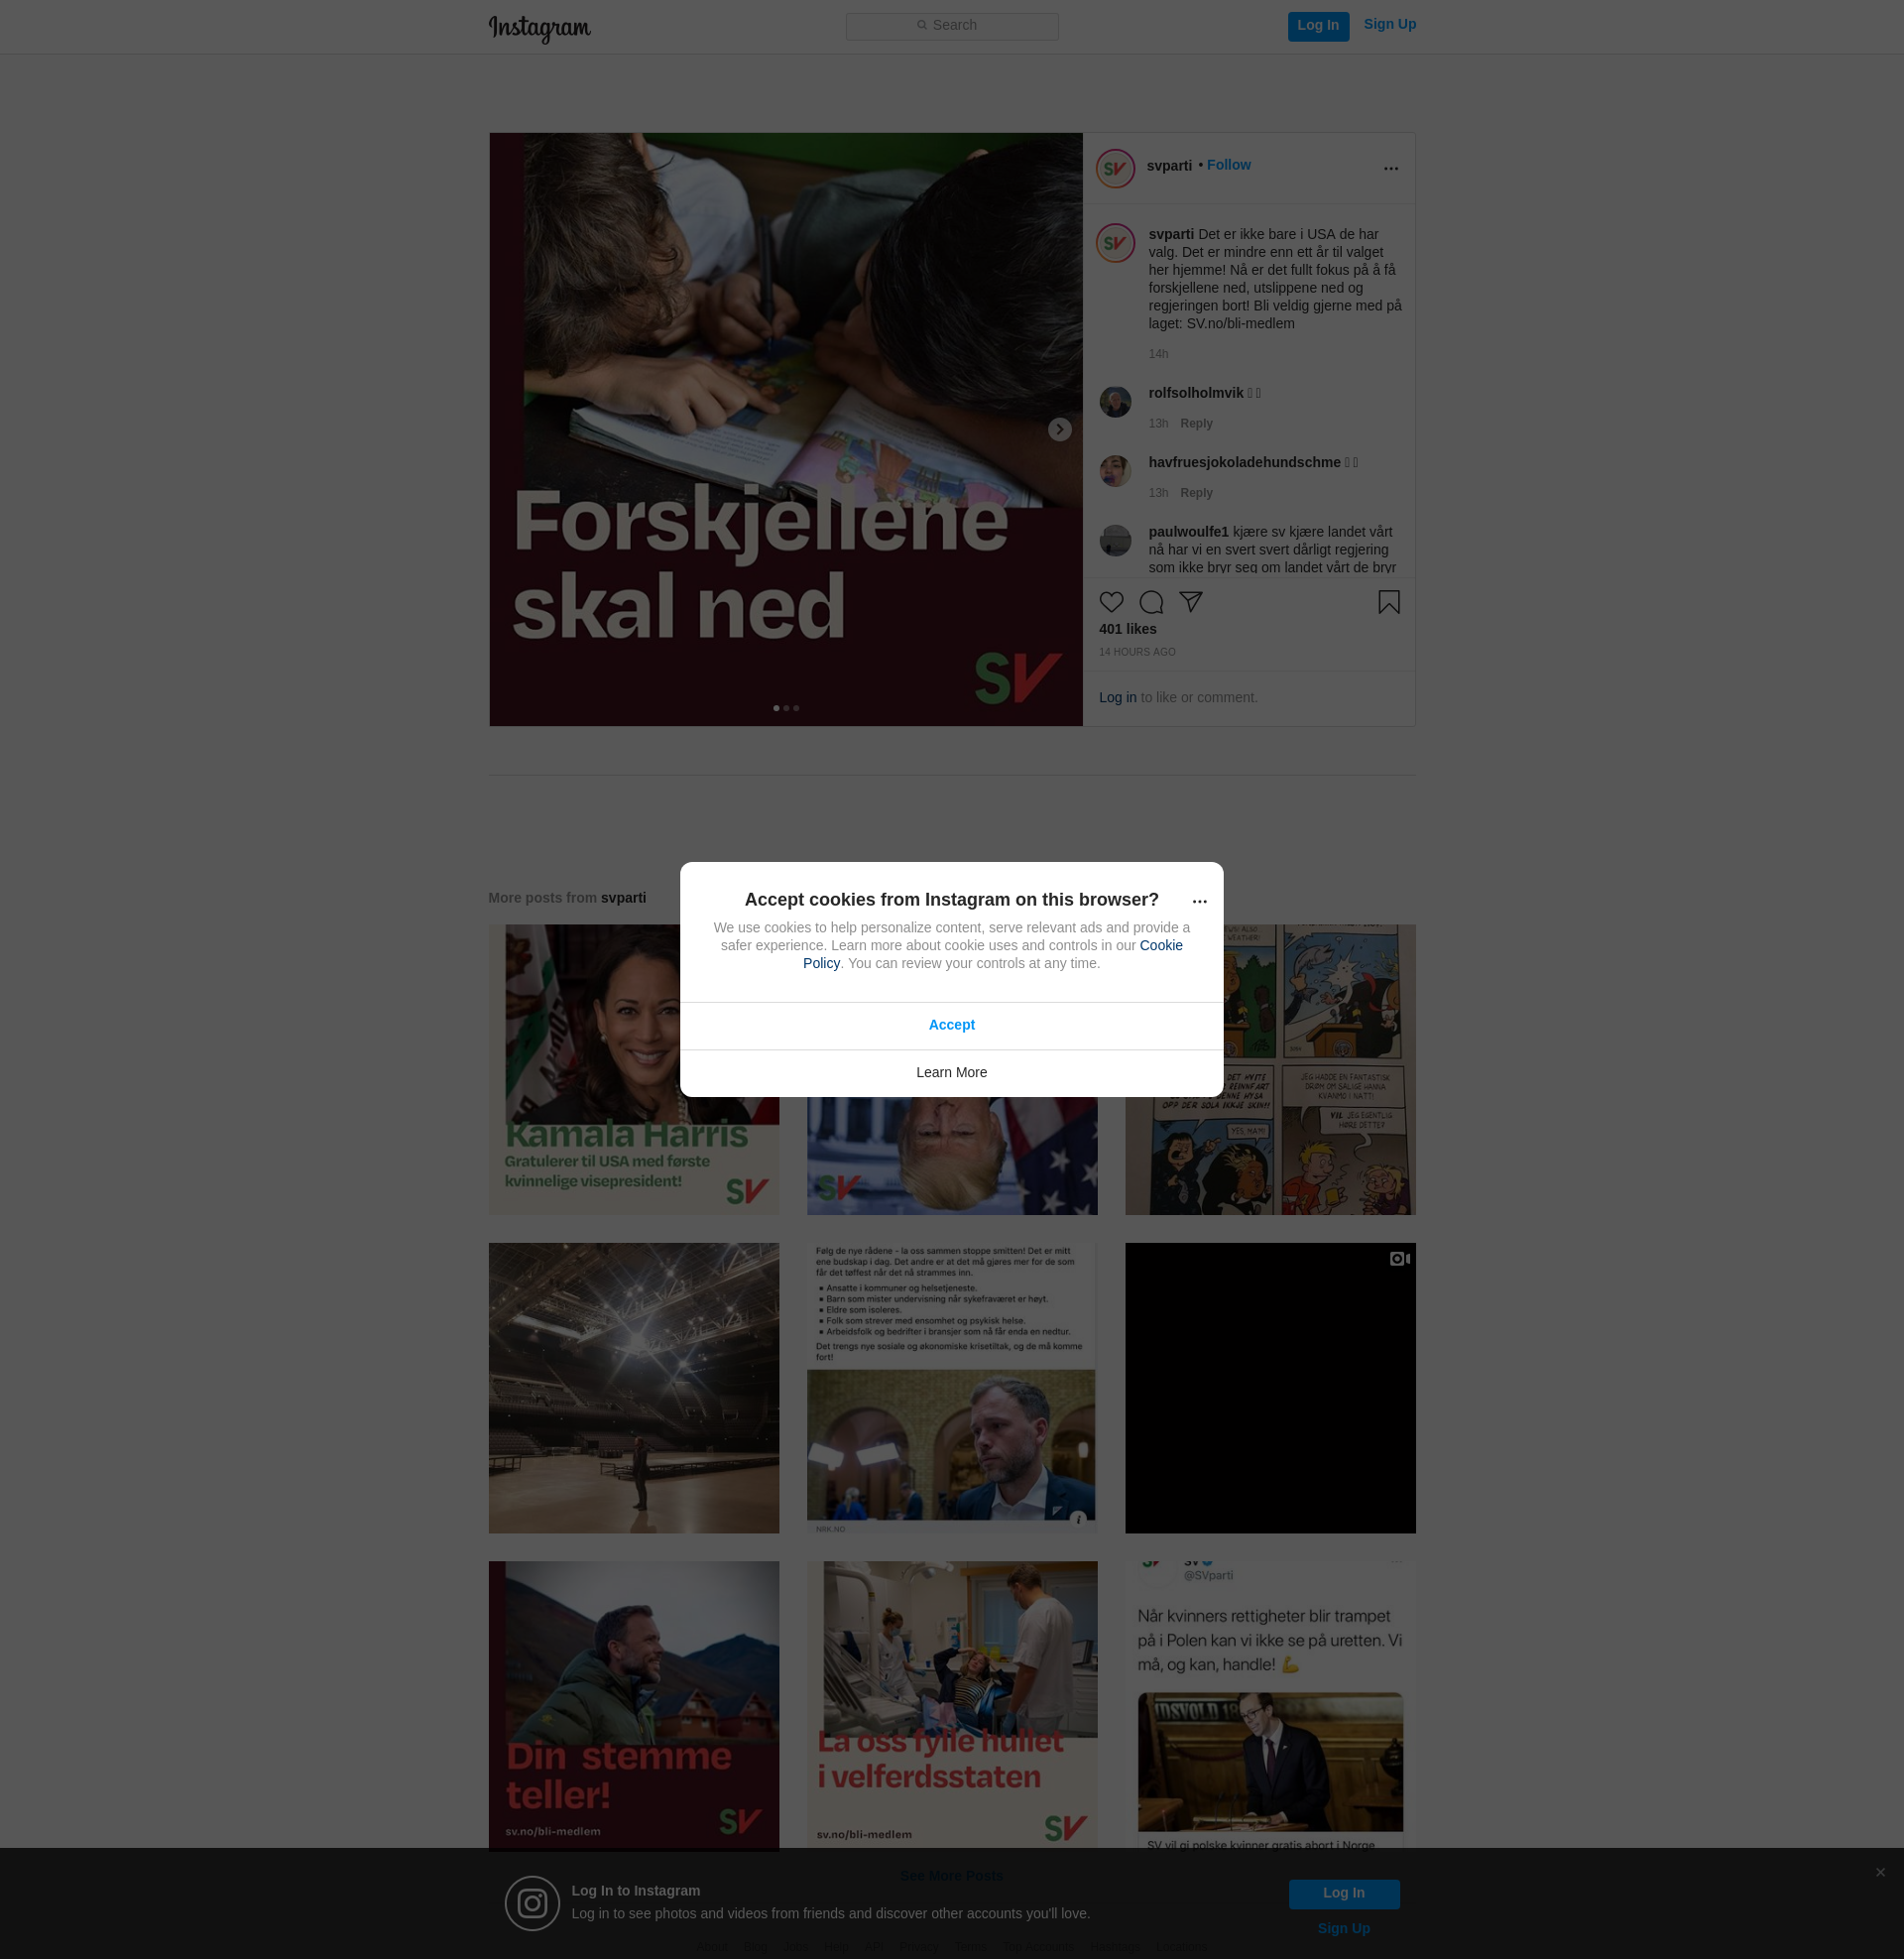Open the Kamala Harris post thumbnail
The height and width of the screenshot is (1959, 1904).
click(x=634, y=1069)
